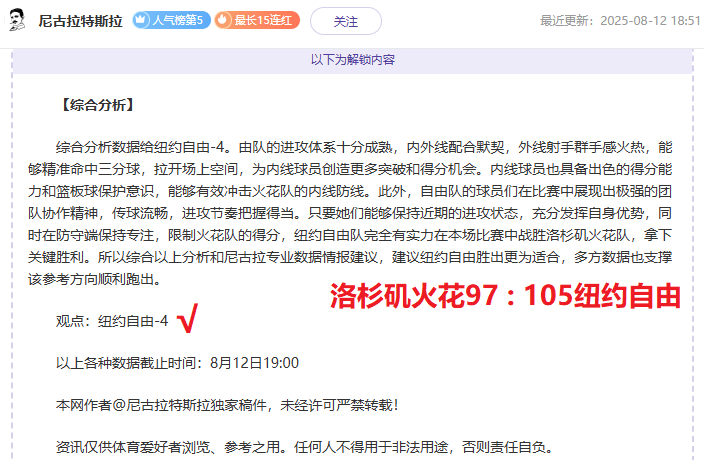The width and height of the screenshot is (704, 460).
Task: Follow the author with the 关注 button
Action: pyautogui.click(x=346, y=21)
